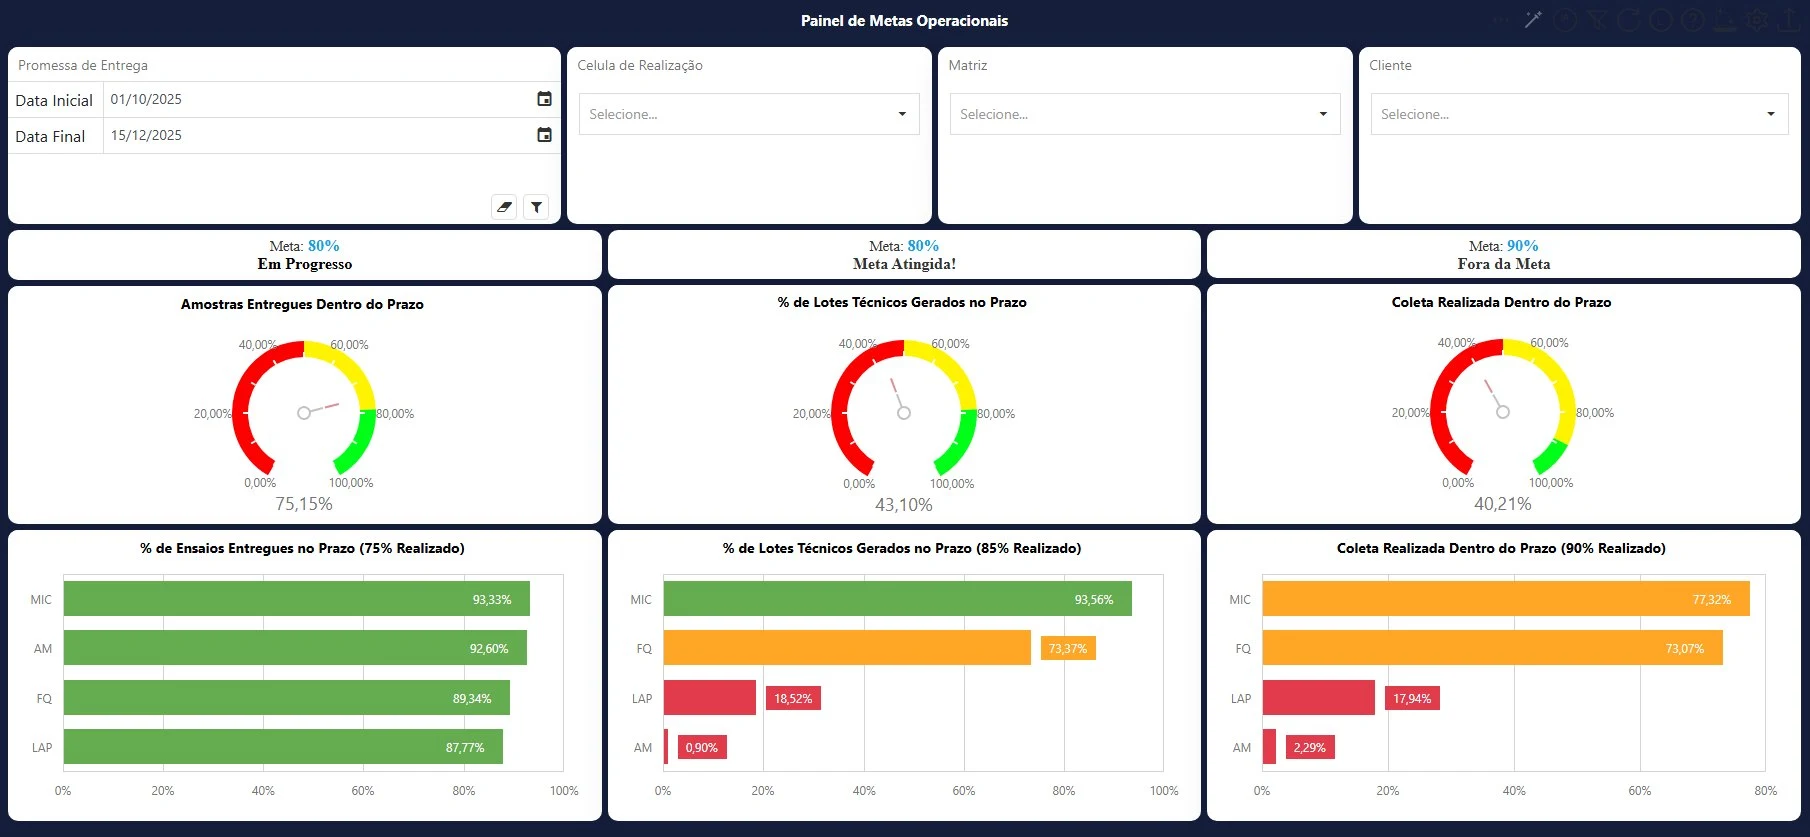Open the info circle icon in header
The width and height of the screenshot is (1810, 837).
(x=1565, y=20)
